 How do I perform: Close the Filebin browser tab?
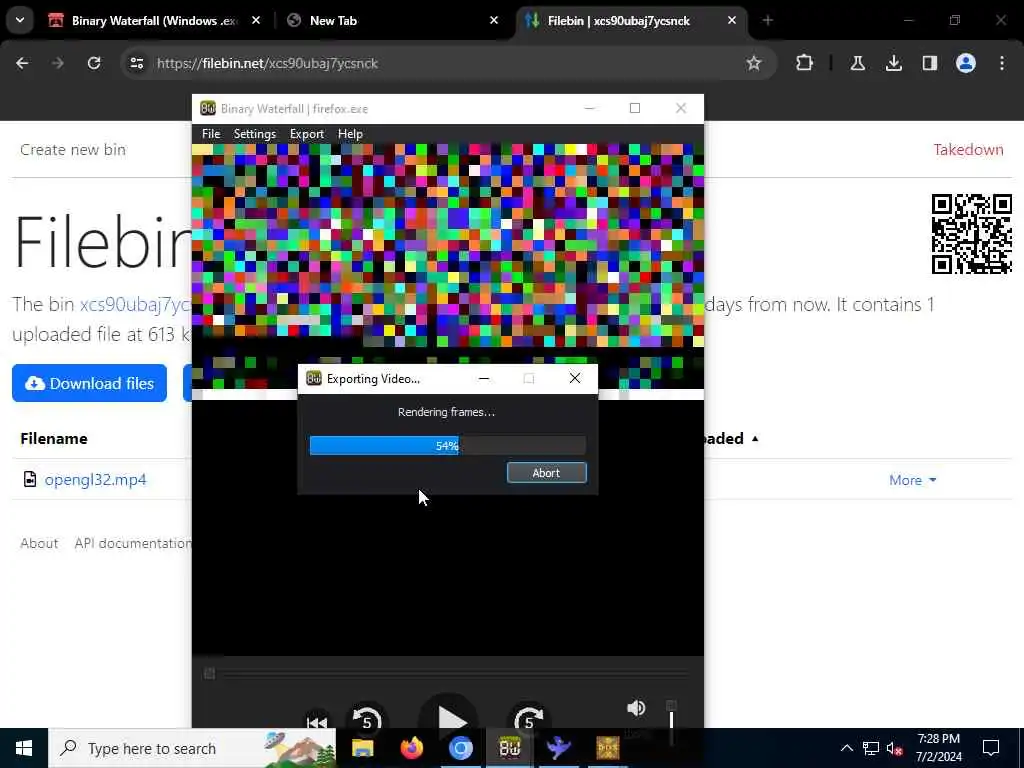click(x=732, y=21)
